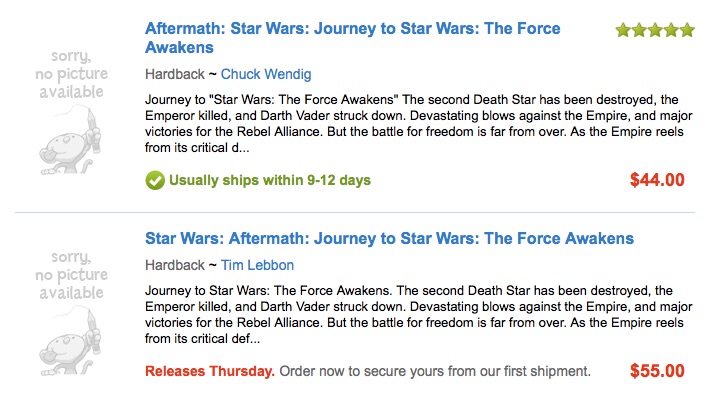View author Tim Lebbon's page
Viewport: 709px width, 399px height.
tap(257, 265)
